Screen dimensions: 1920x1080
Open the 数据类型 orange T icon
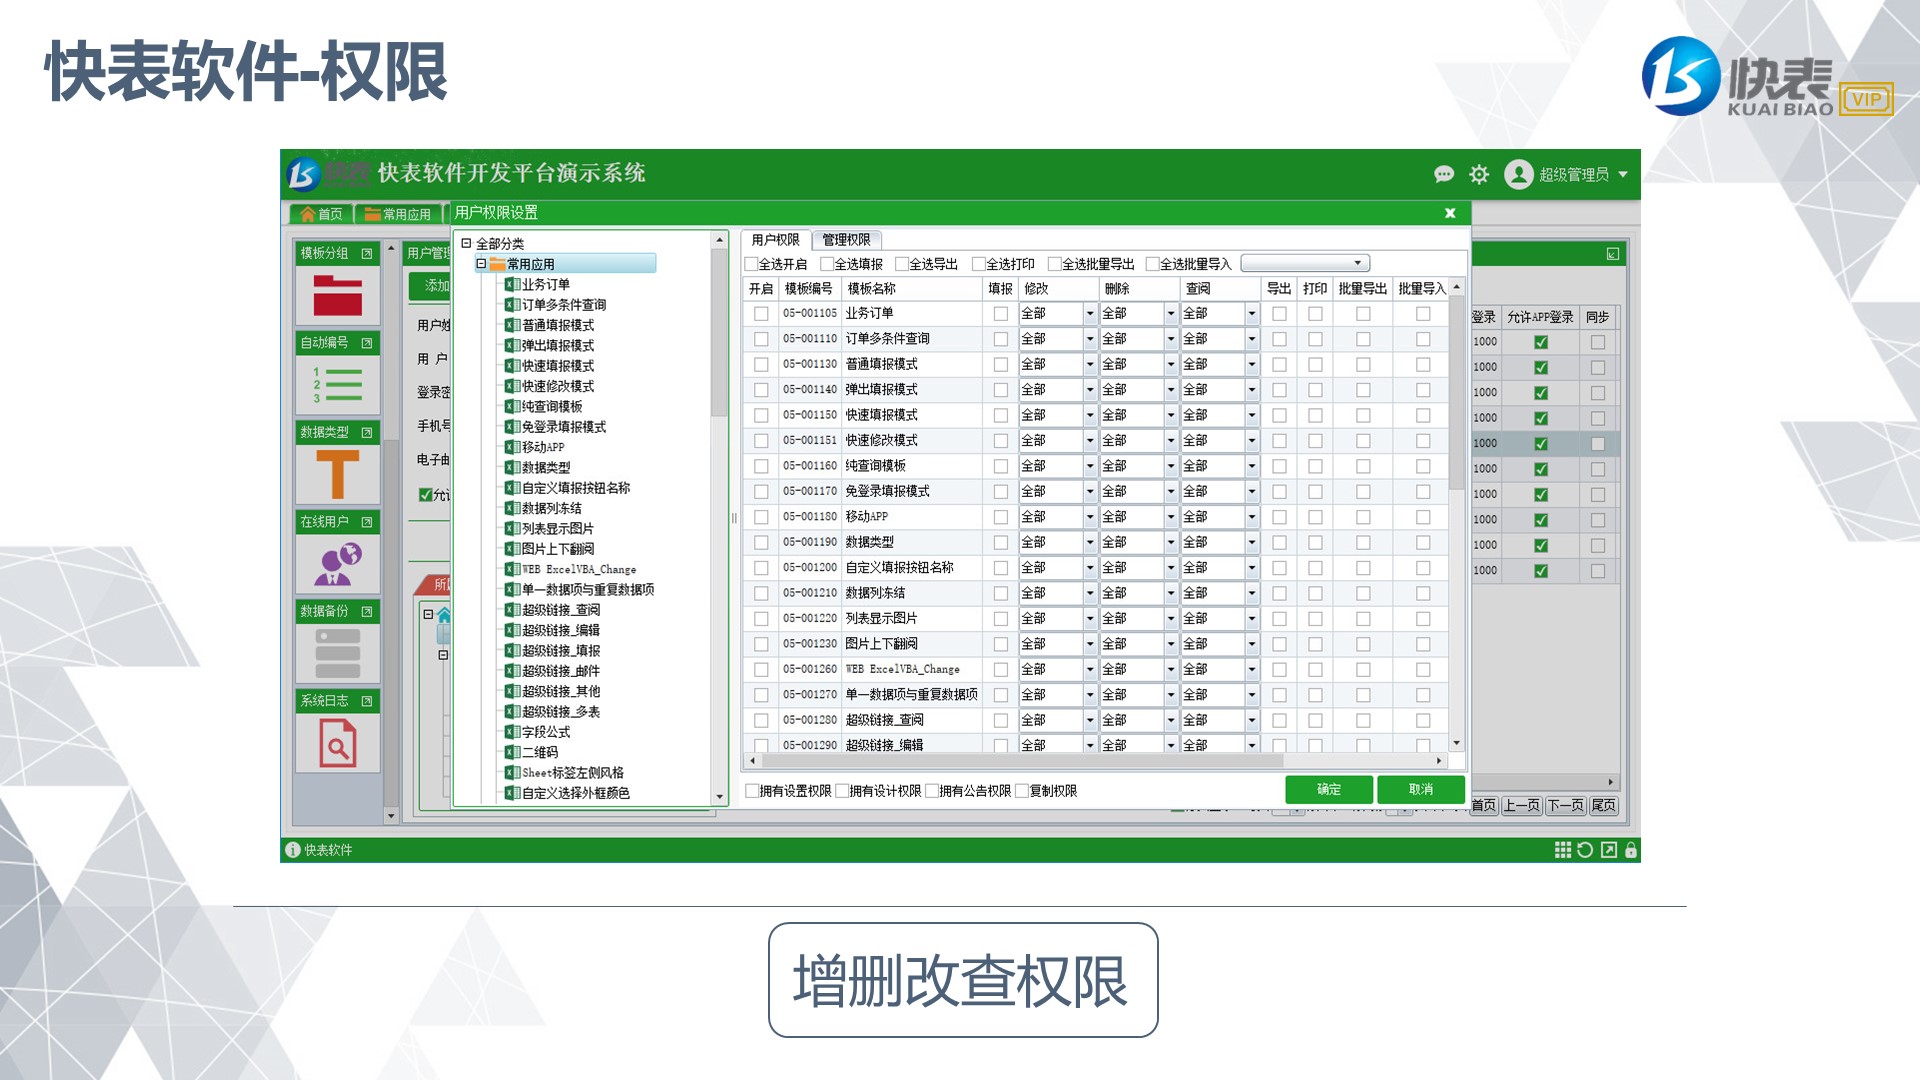tap(337, 474)
